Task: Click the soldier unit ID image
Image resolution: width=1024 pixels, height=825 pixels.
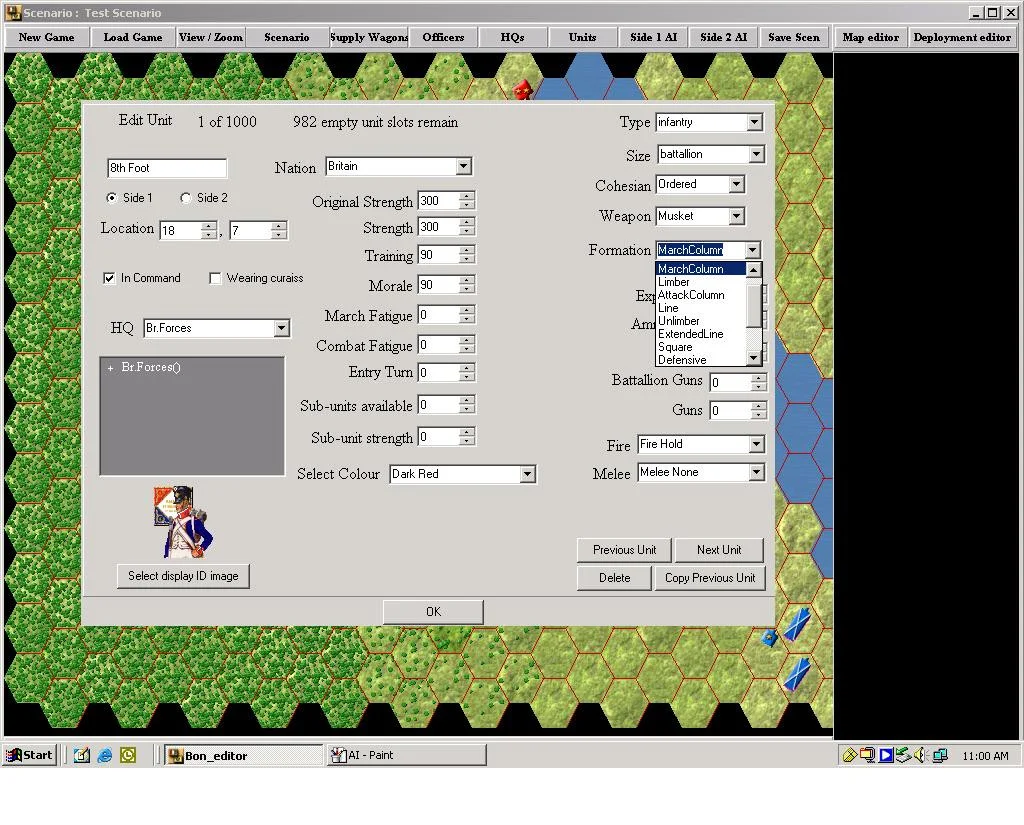Action: point(184,522)
